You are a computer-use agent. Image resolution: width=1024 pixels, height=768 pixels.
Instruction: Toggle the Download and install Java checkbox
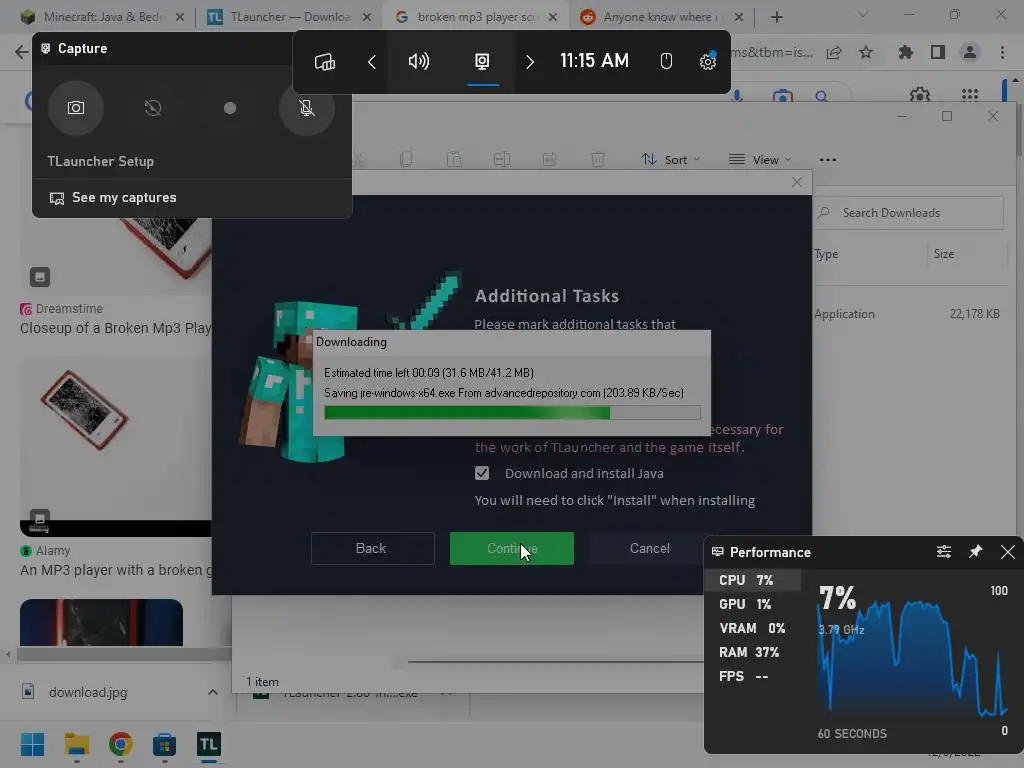[x=482, y=473]
